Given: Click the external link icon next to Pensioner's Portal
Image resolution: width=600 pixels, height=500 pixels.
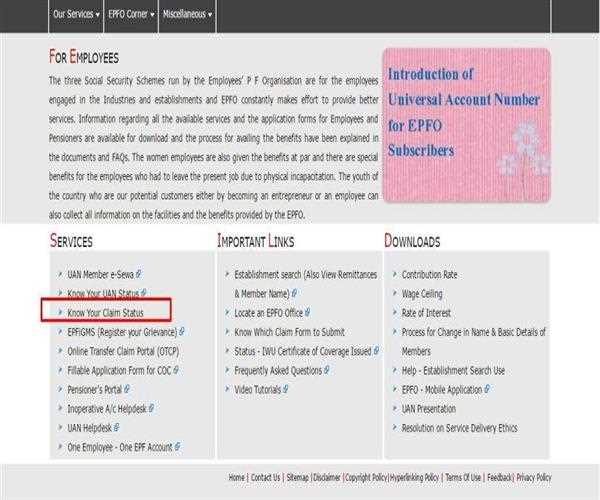Looking at the screenshot, I should [x=127, y=389].
